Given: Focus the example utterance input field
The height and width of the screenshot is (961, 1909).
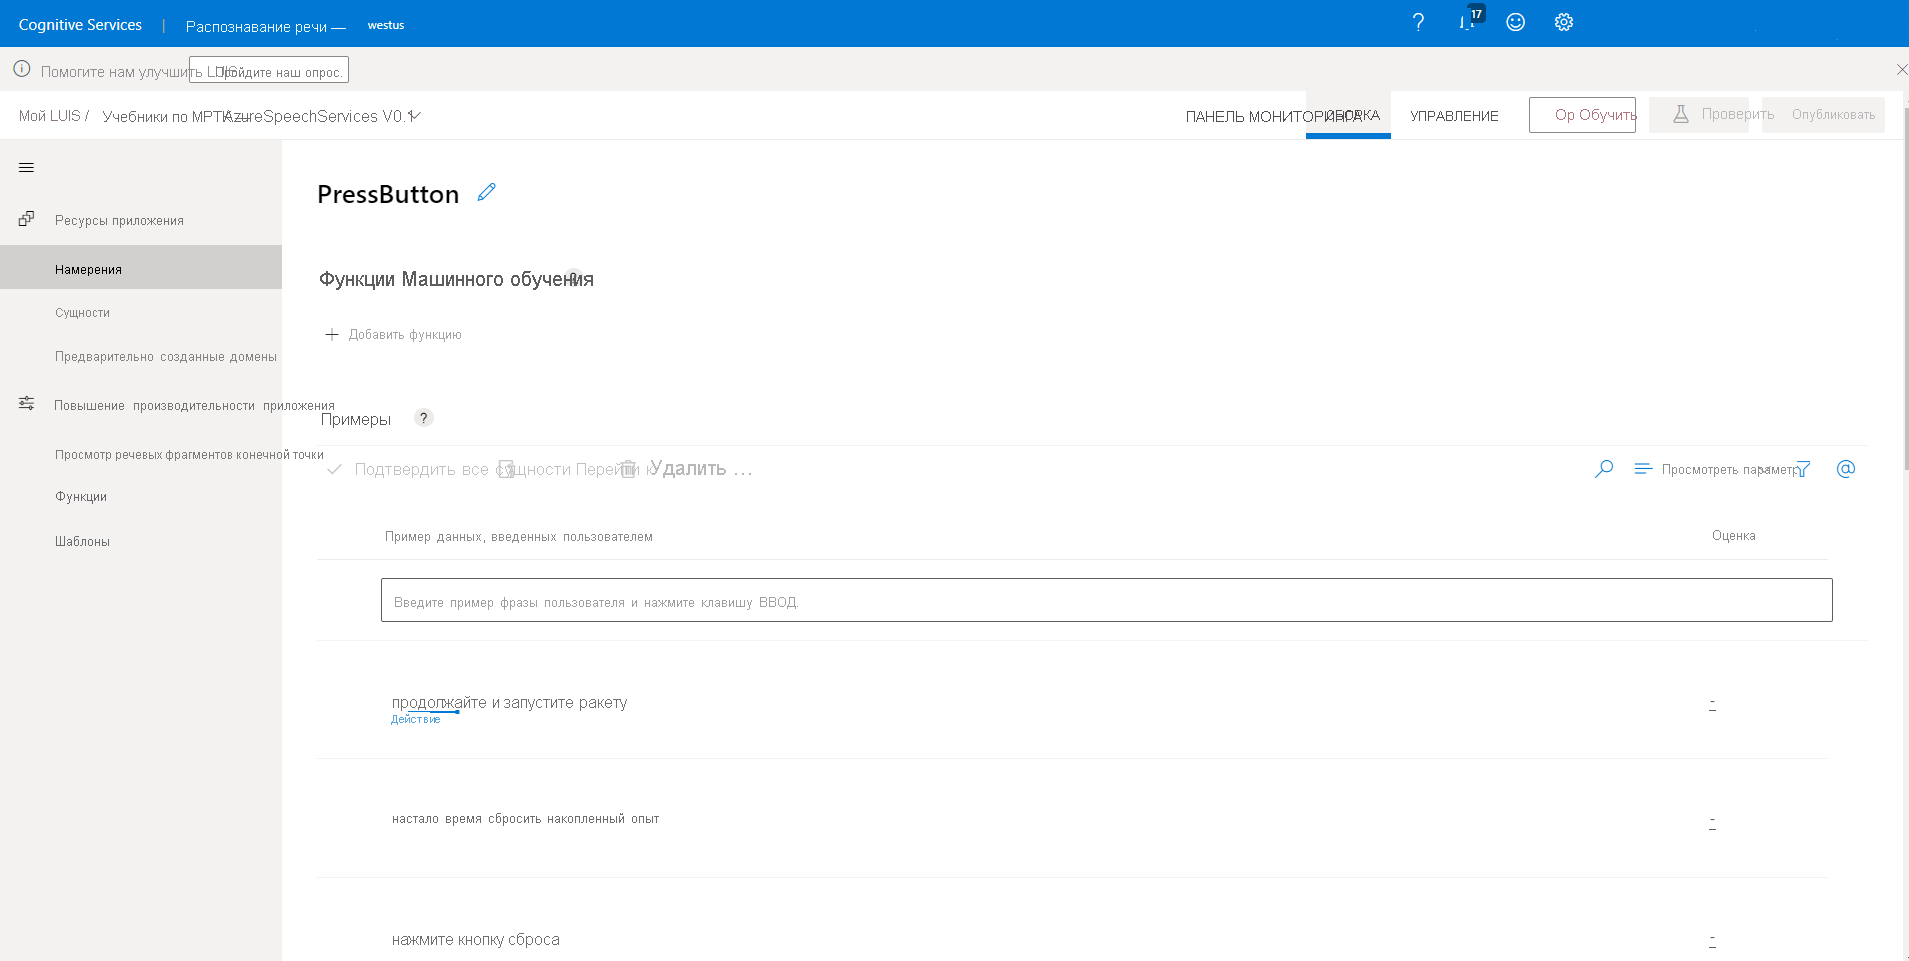Looking at the screenshot, I should pos(1107,600).
